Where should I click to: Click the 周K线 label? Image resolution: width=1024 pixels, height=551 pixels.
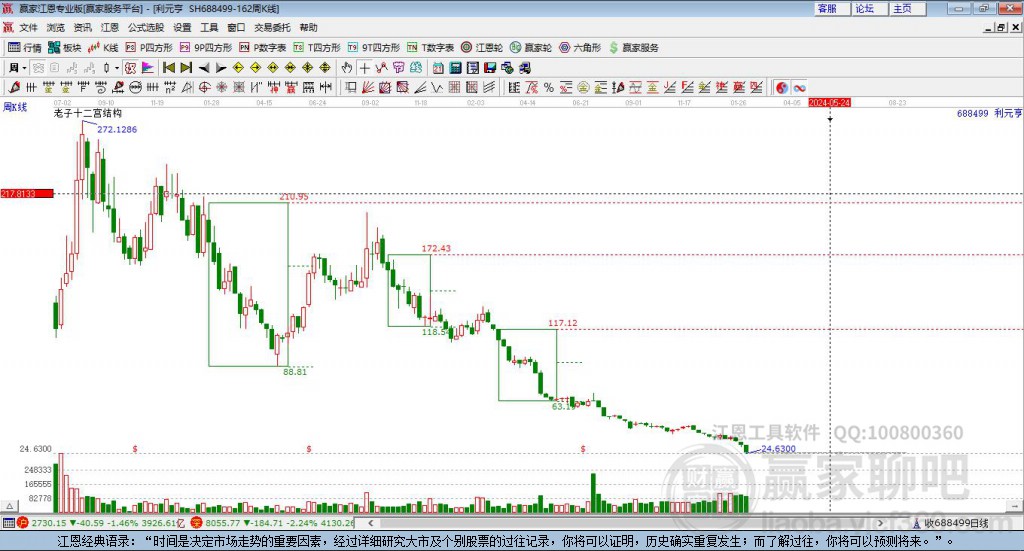[x=15, y=107]
